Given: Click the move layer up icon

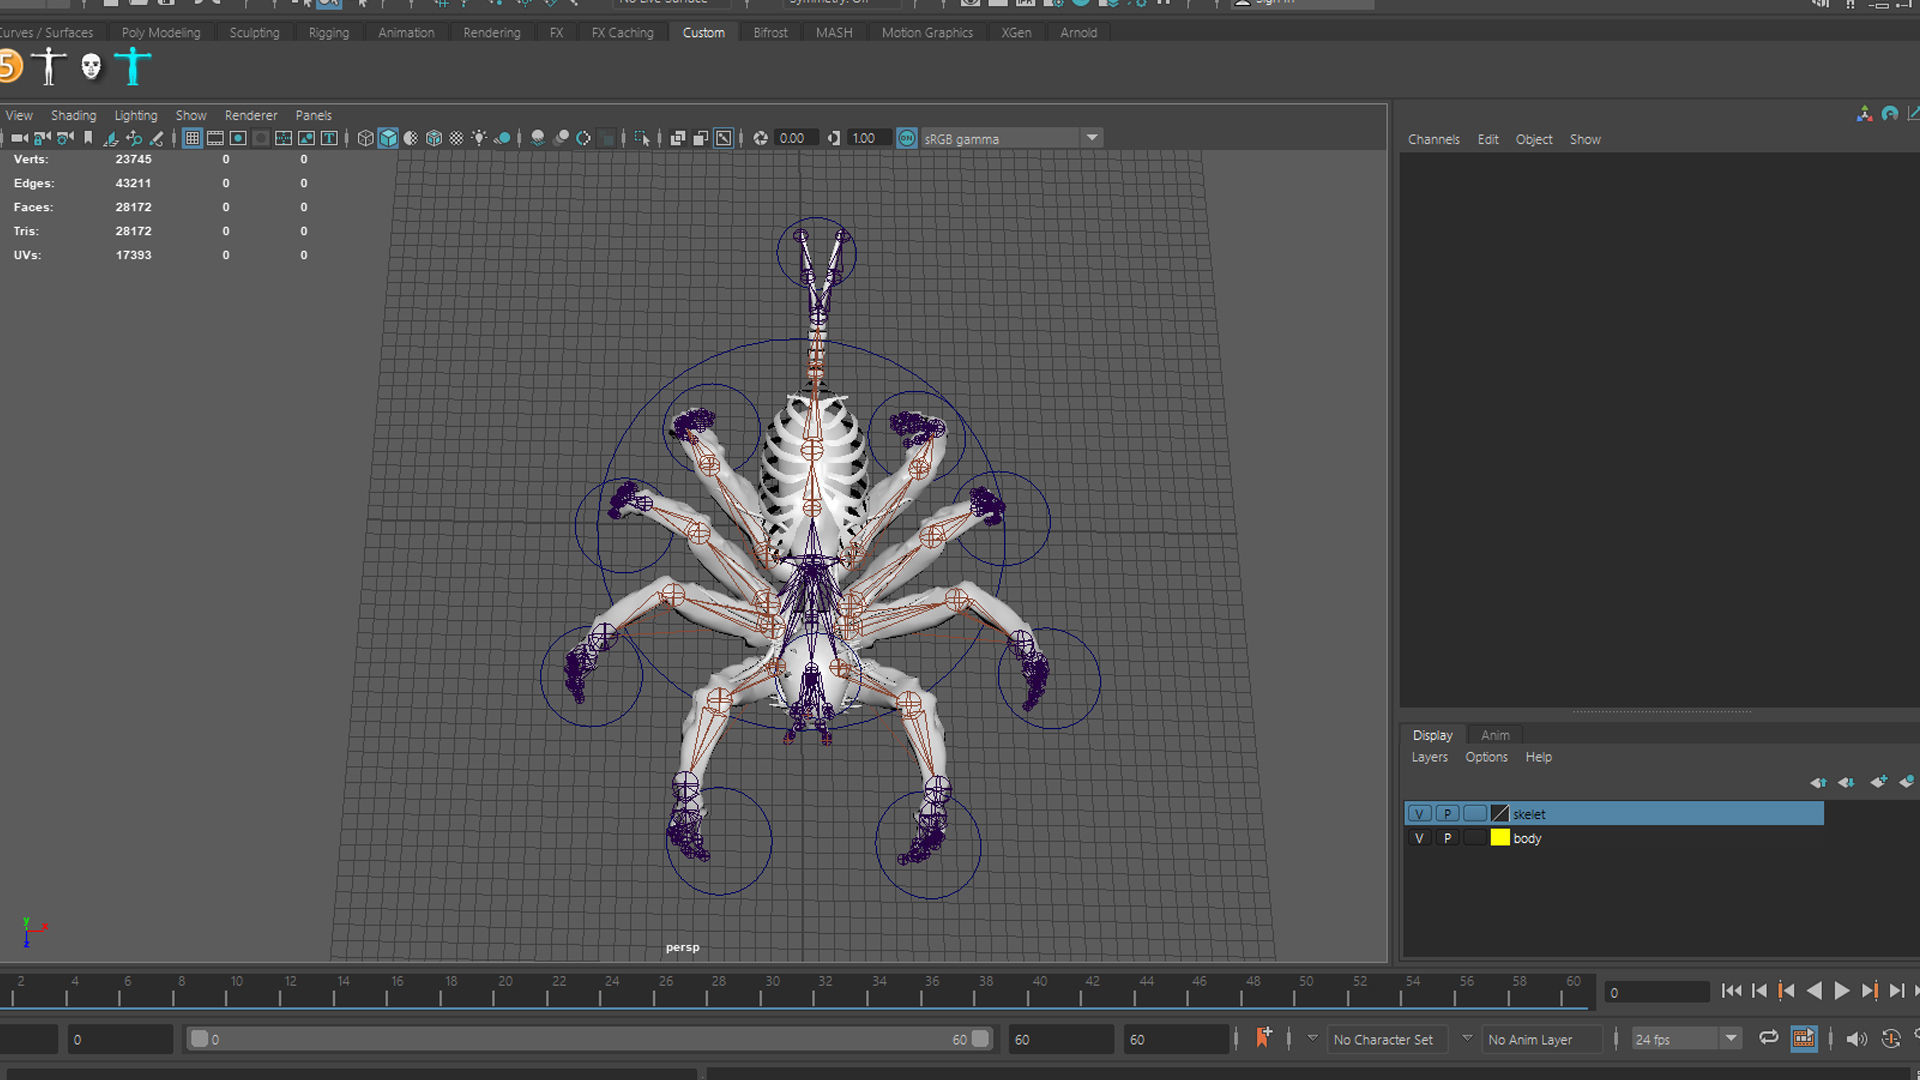Looking at the screenshot, I should (x=1818, y=782).
